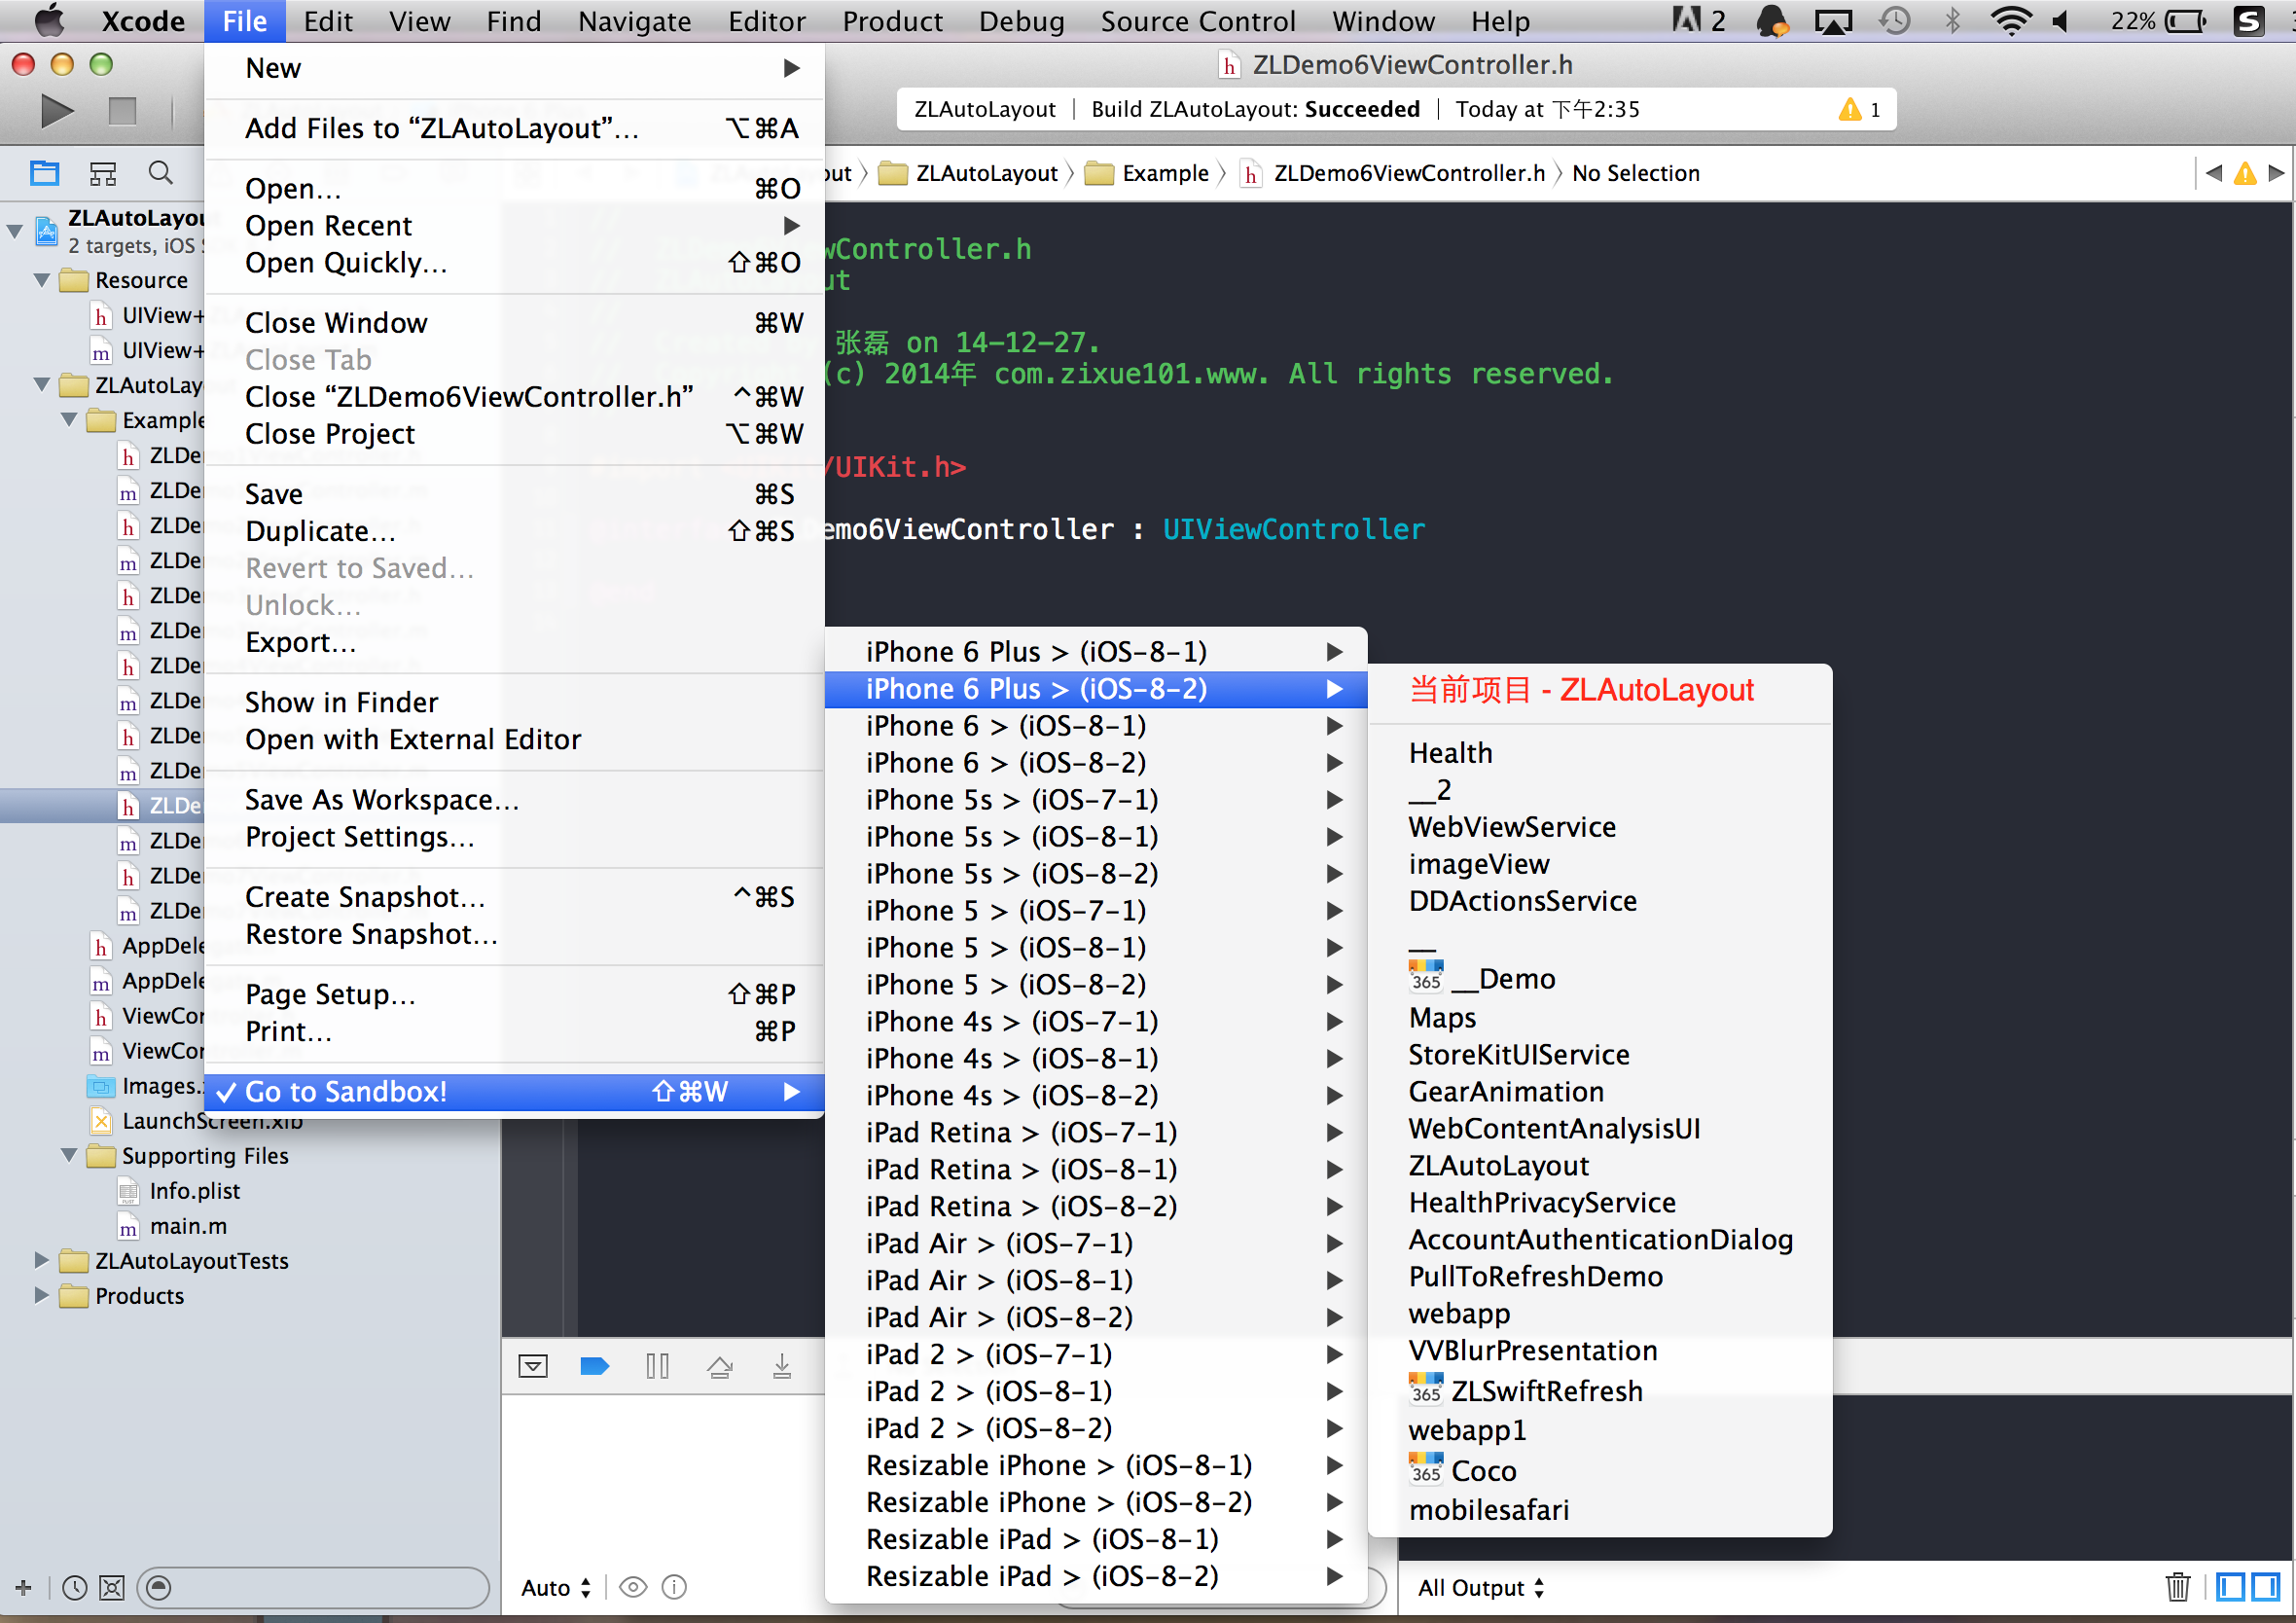Click the Stop button in toolbar
2296x1623 pixels.
[120, 109]
